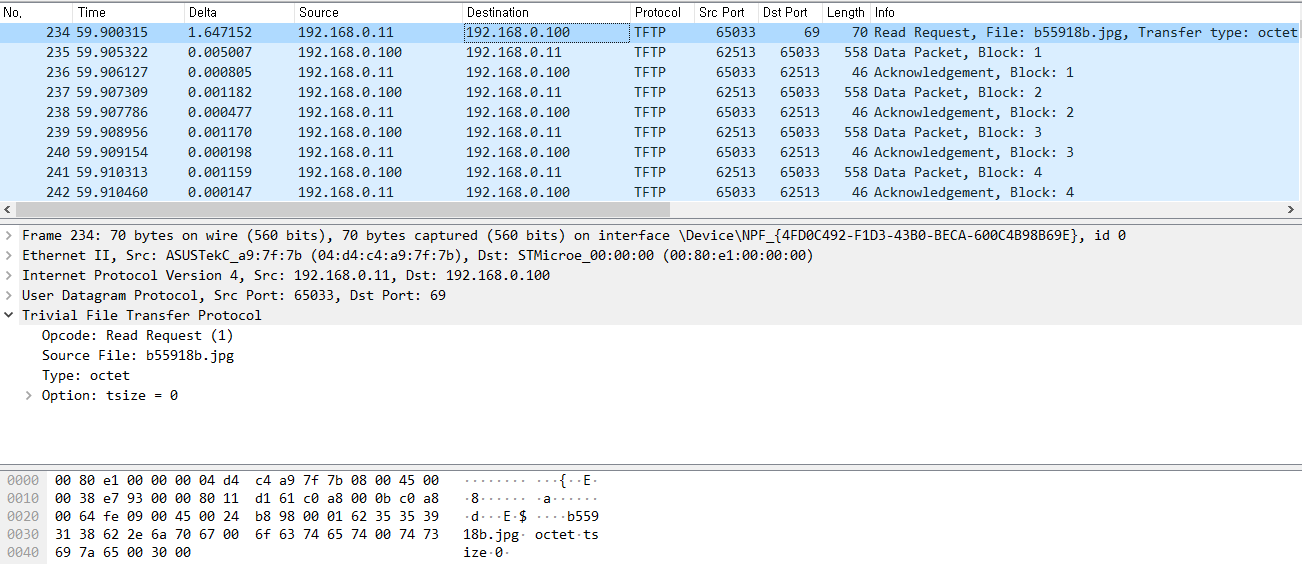The height and width of the screenshot is (564, 1302).
Task: Click the horizontal scrollbar of packet list
Action: (343, 210)
